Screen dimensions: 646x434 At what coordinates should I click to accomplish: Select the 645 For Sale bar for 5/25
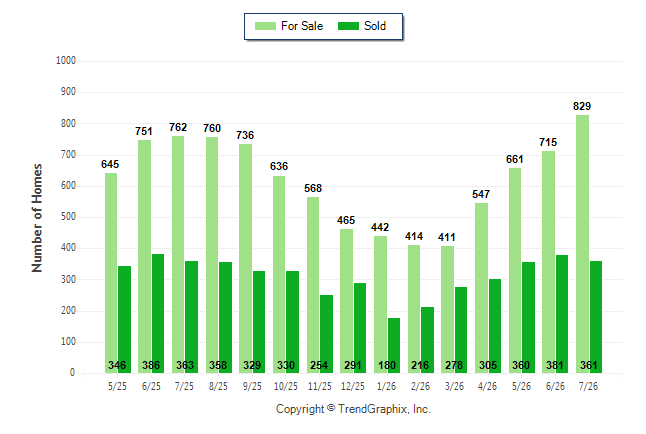[x=111, y=273]
